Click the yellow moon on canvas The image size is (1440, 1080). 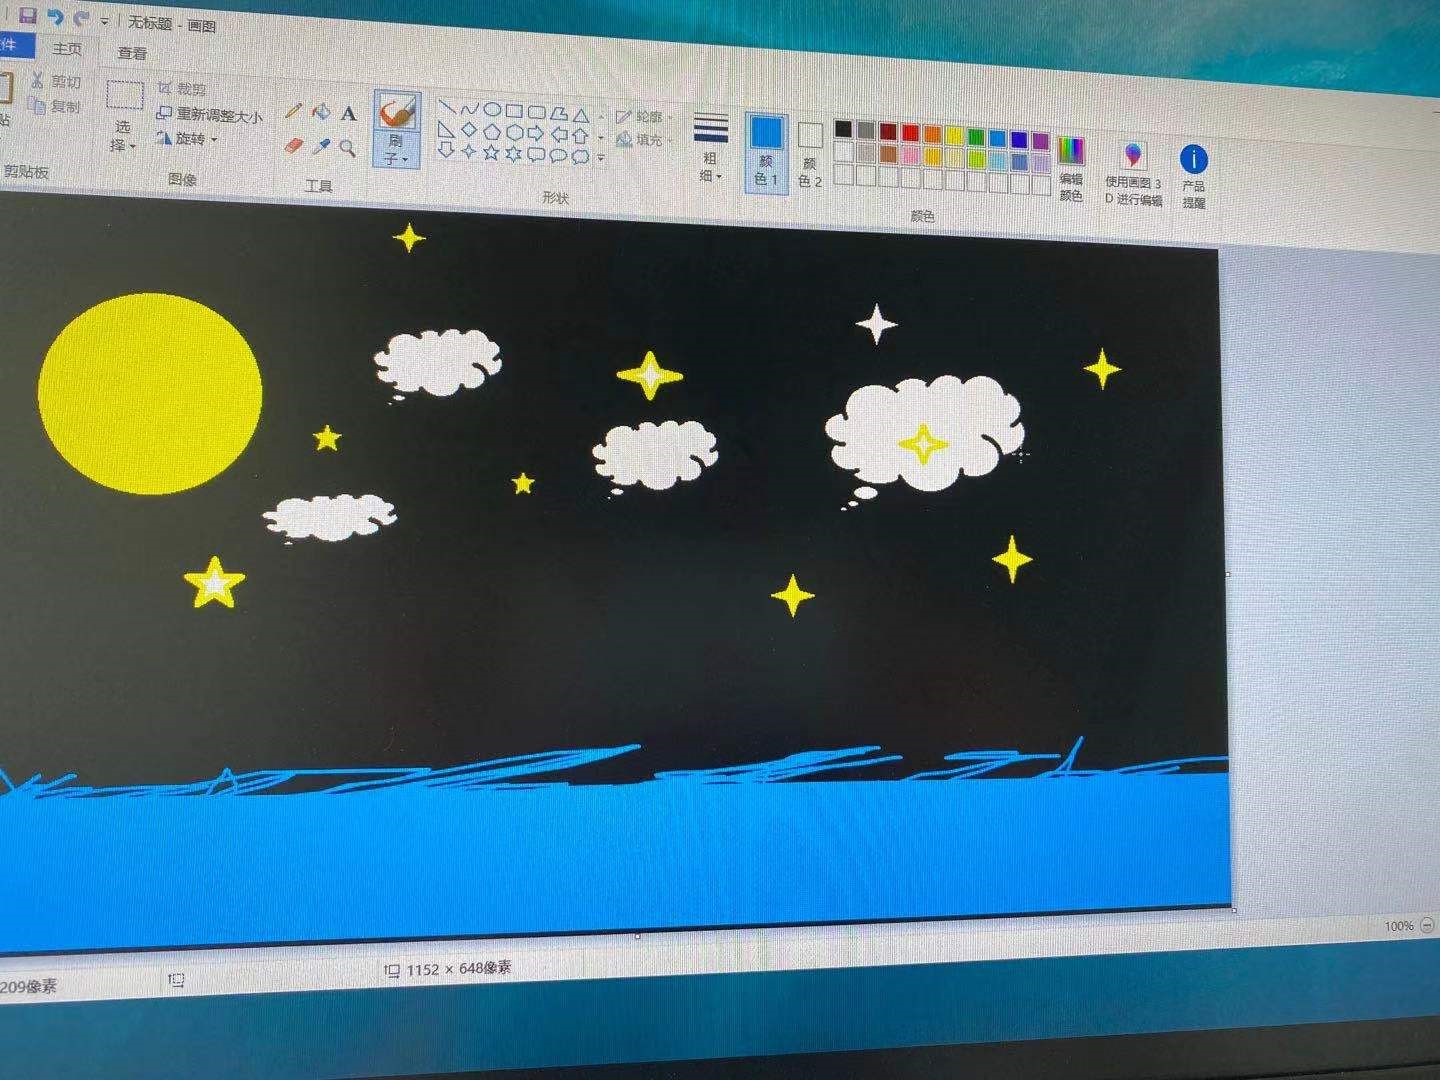point(150,393)
